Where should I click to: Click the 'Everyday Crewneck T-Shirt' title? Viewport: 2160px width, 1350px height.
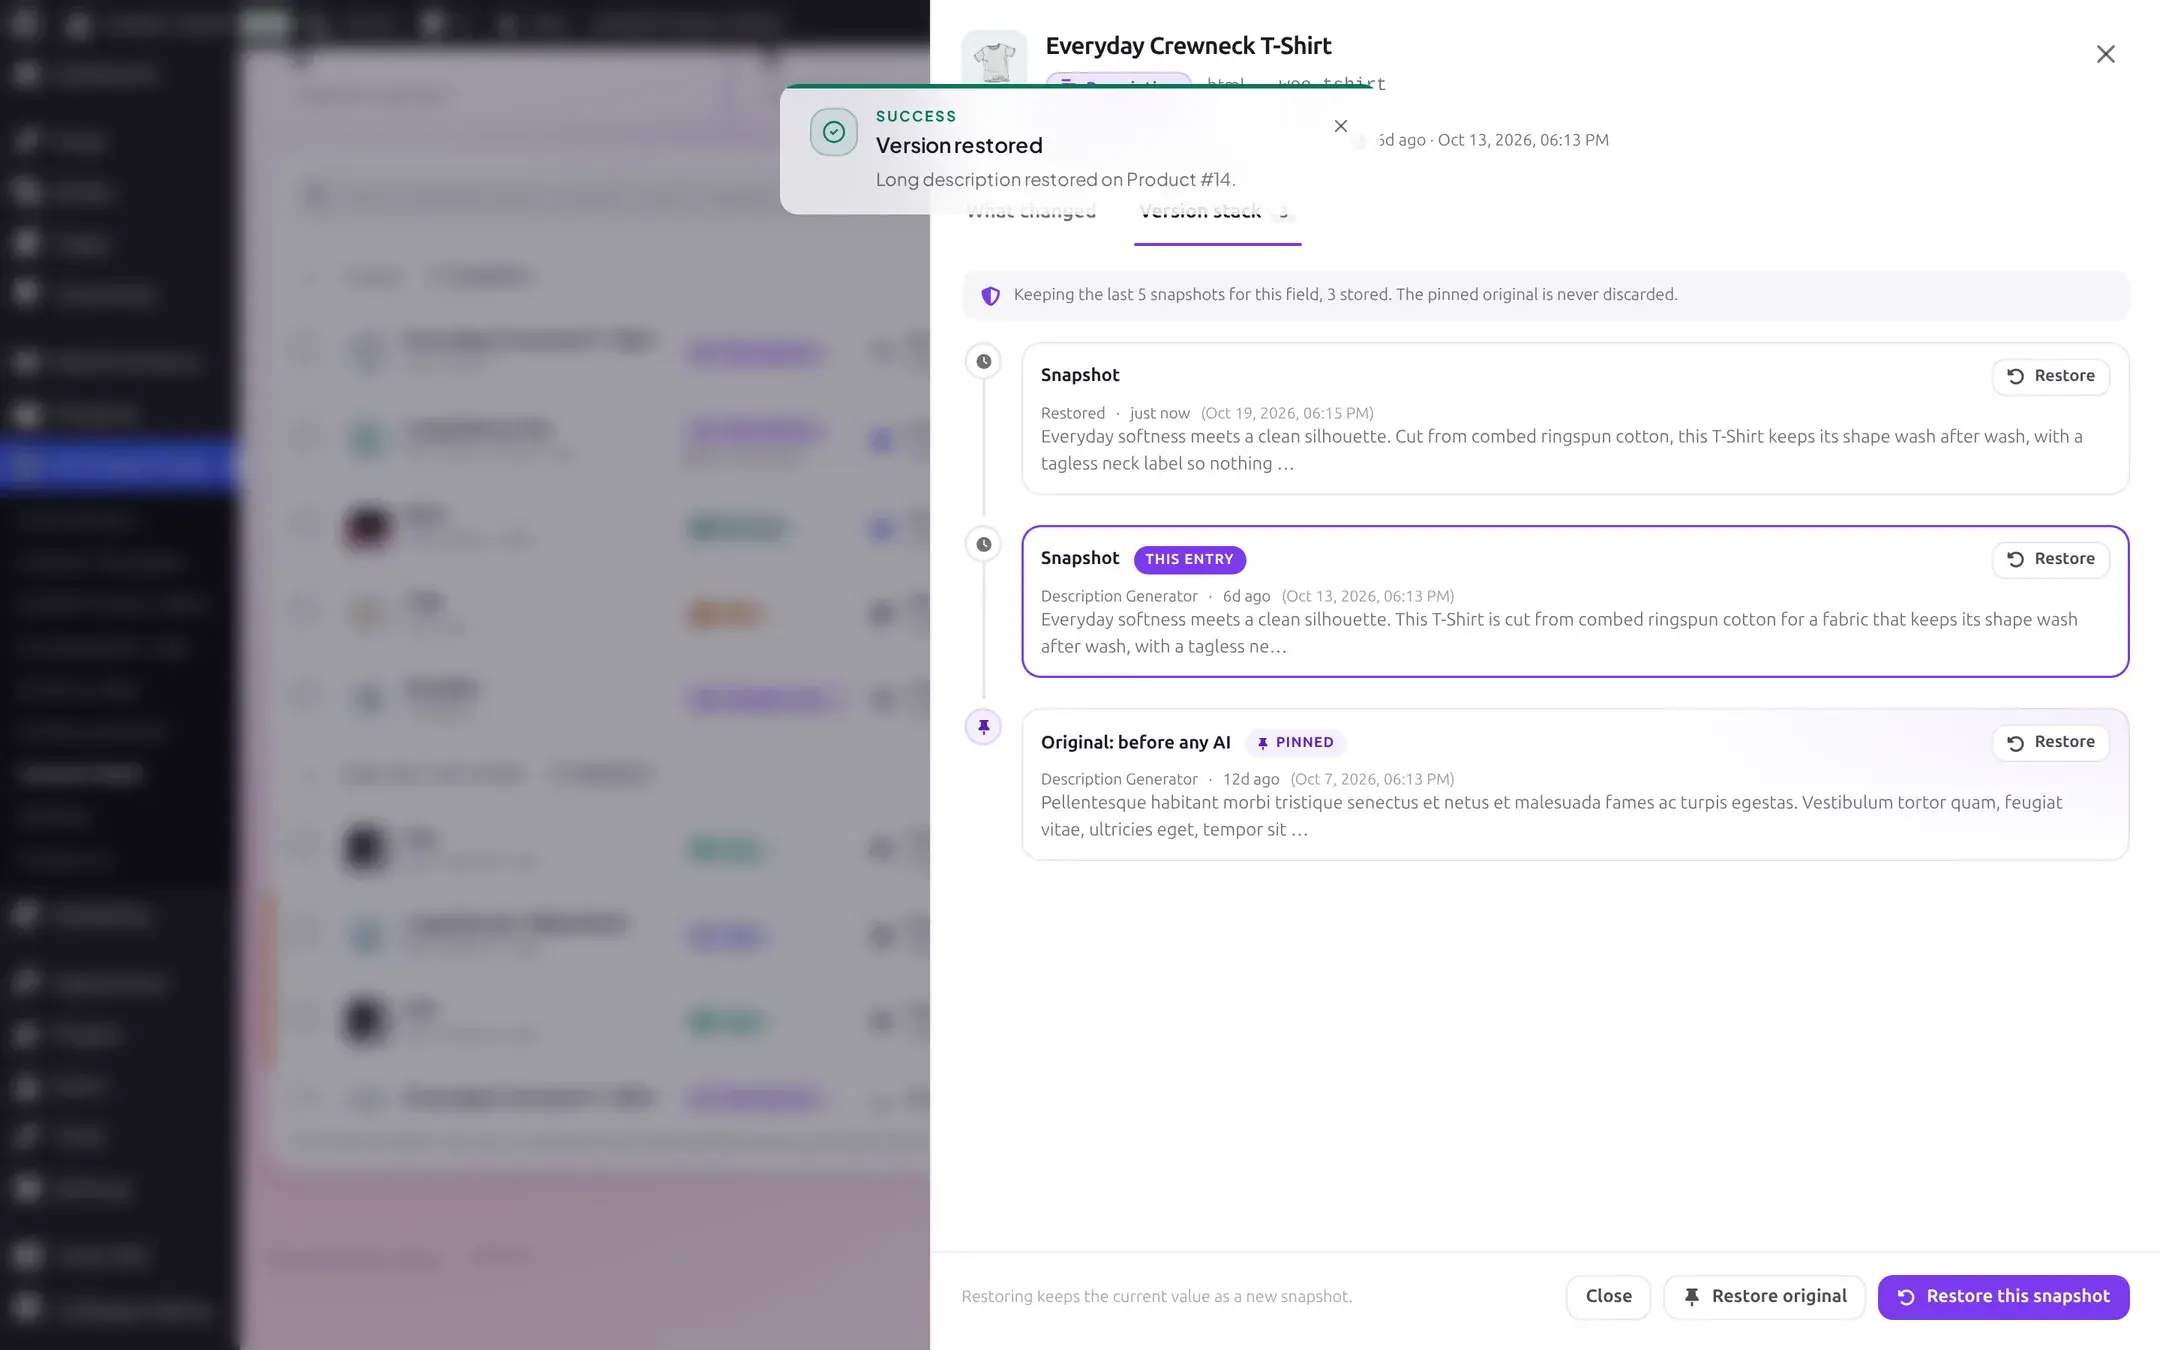pos(1188,46)
